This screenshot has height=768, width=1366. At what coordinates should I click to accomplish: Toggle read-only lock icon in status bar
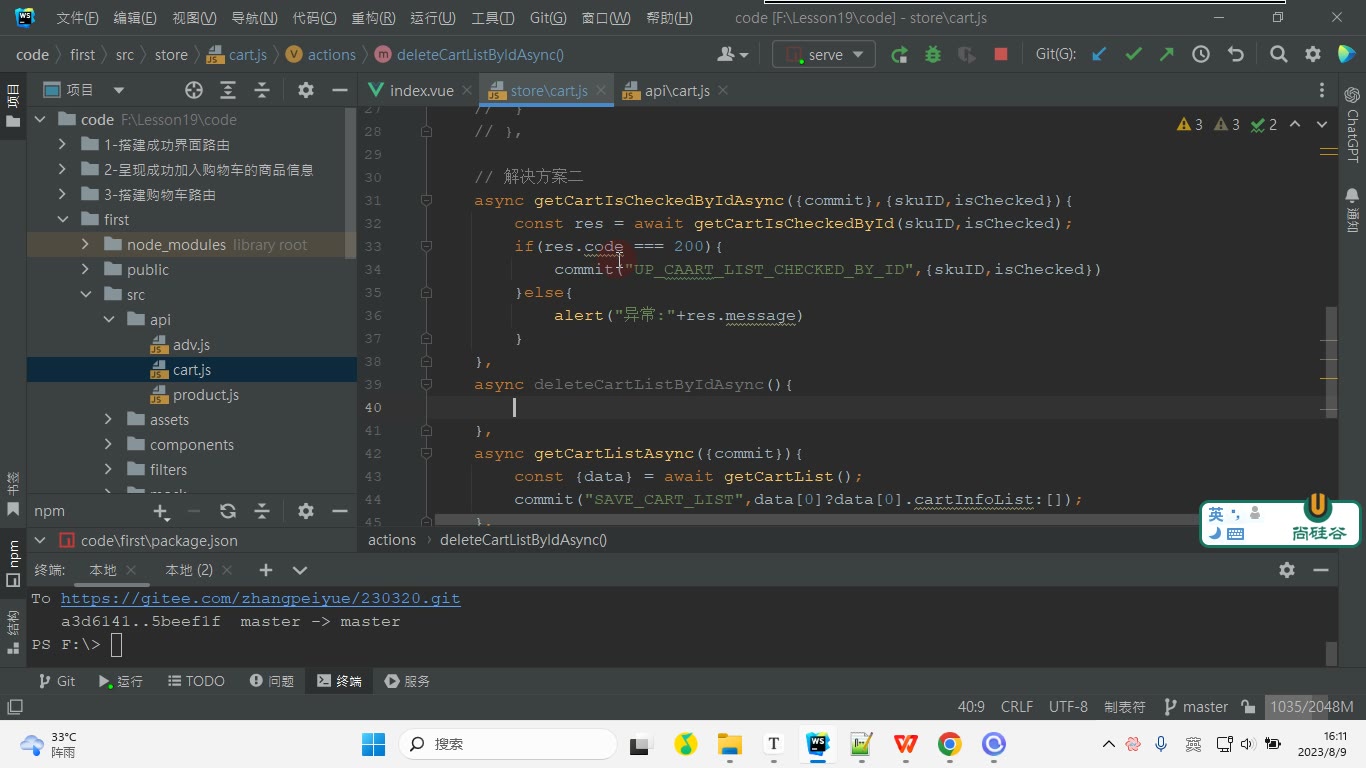pos(1248,707)
